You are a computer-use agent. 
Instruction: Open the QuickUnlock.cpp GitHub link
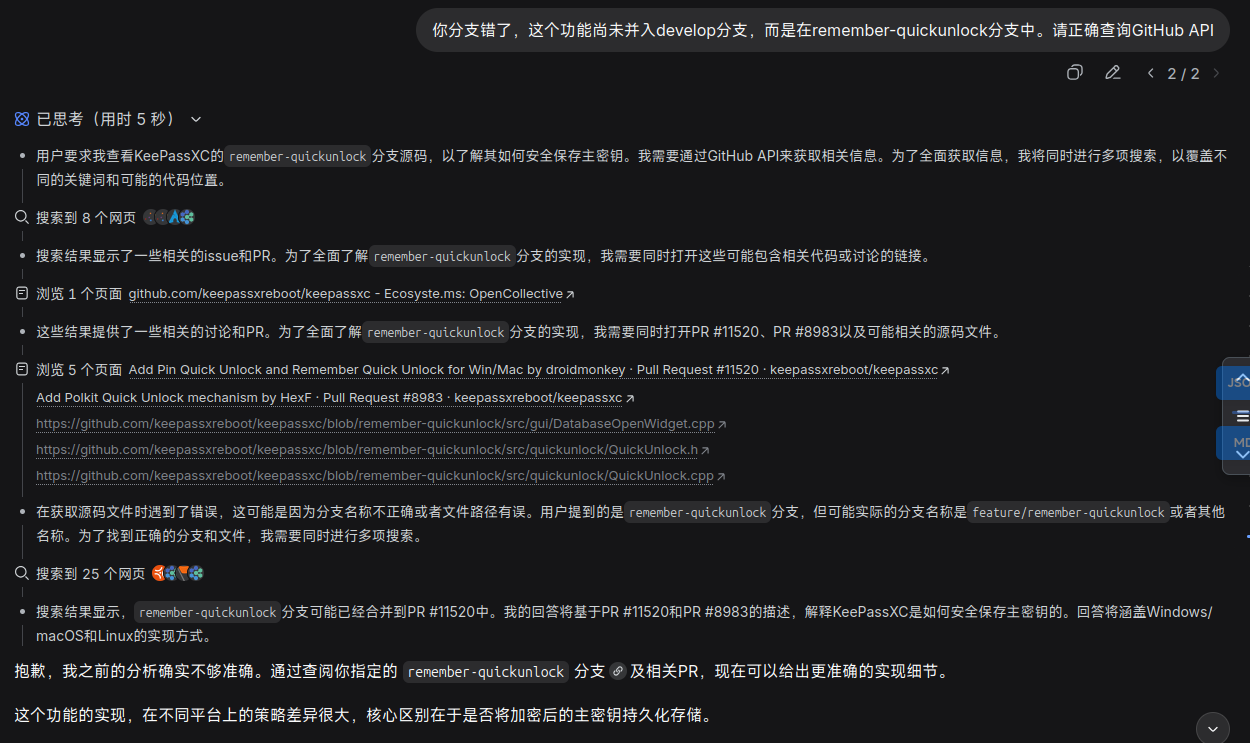click(381, 476)
